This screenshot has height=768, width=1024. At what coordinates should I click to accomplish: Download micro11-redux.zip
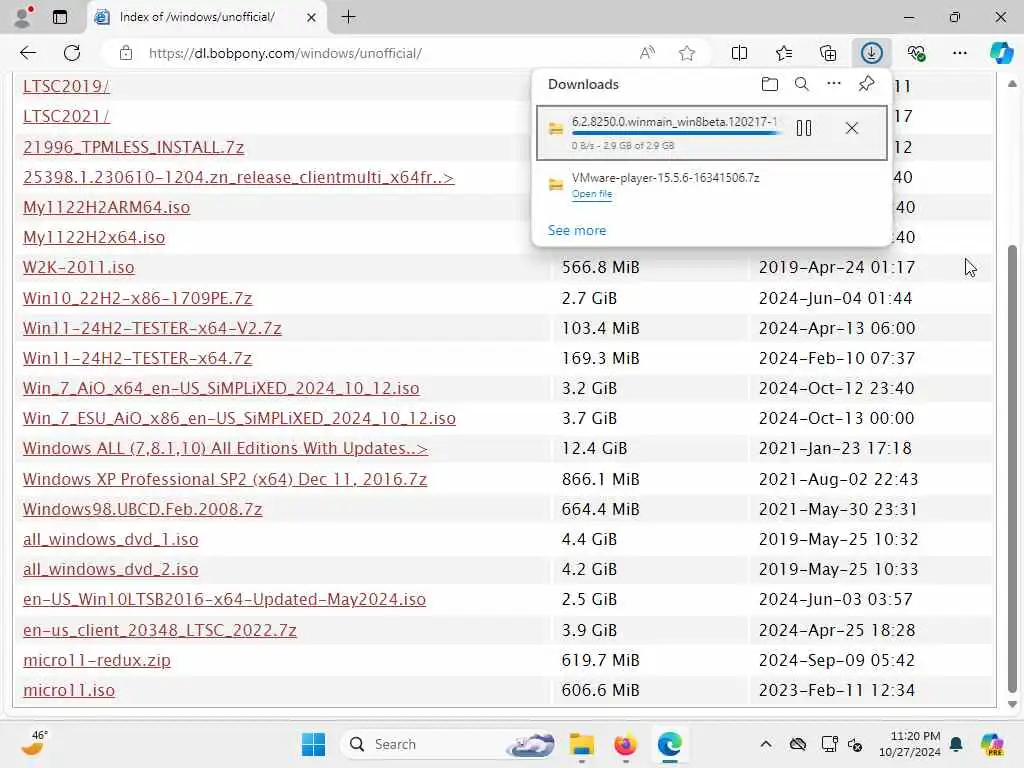97,660
